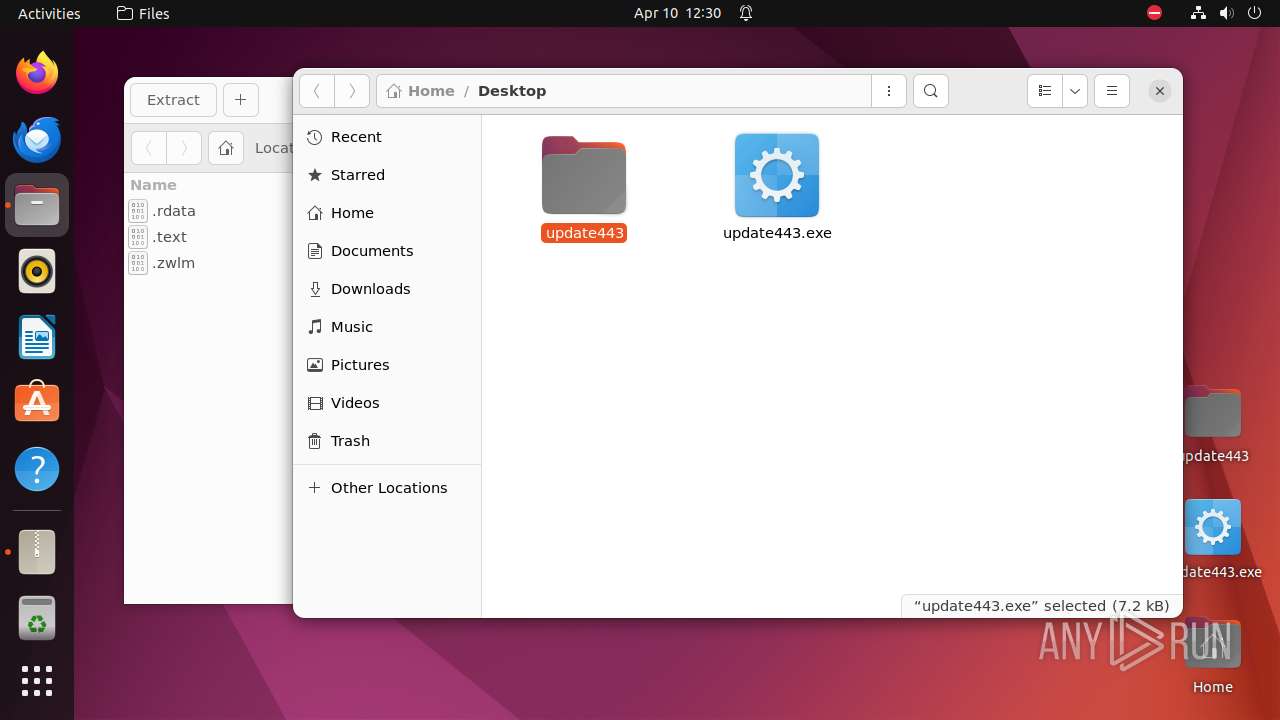
Task: Open Pictures in the sidebar
Action: 387,365
